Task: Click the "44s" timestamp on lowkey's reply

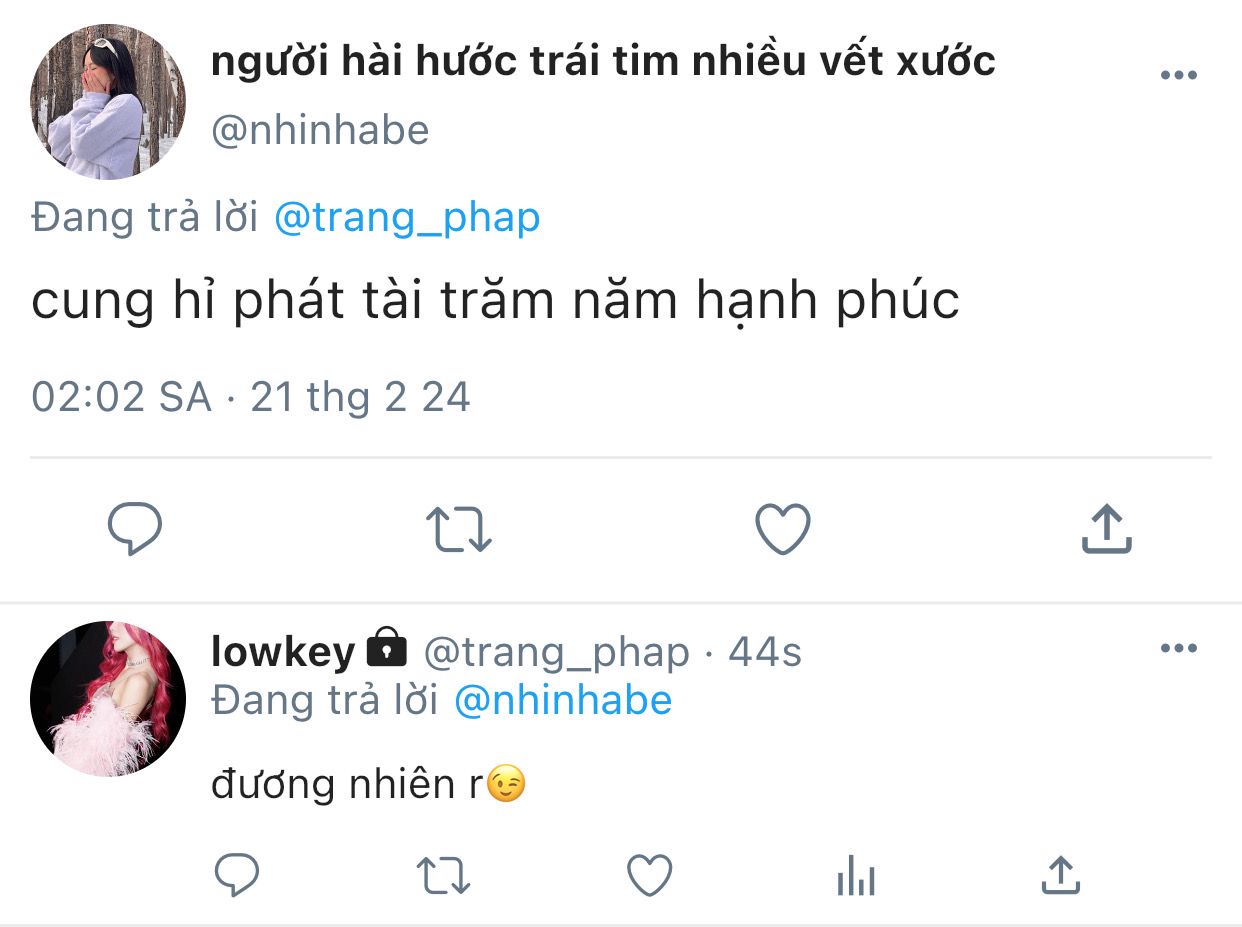Action: click(x=765, y=652)
